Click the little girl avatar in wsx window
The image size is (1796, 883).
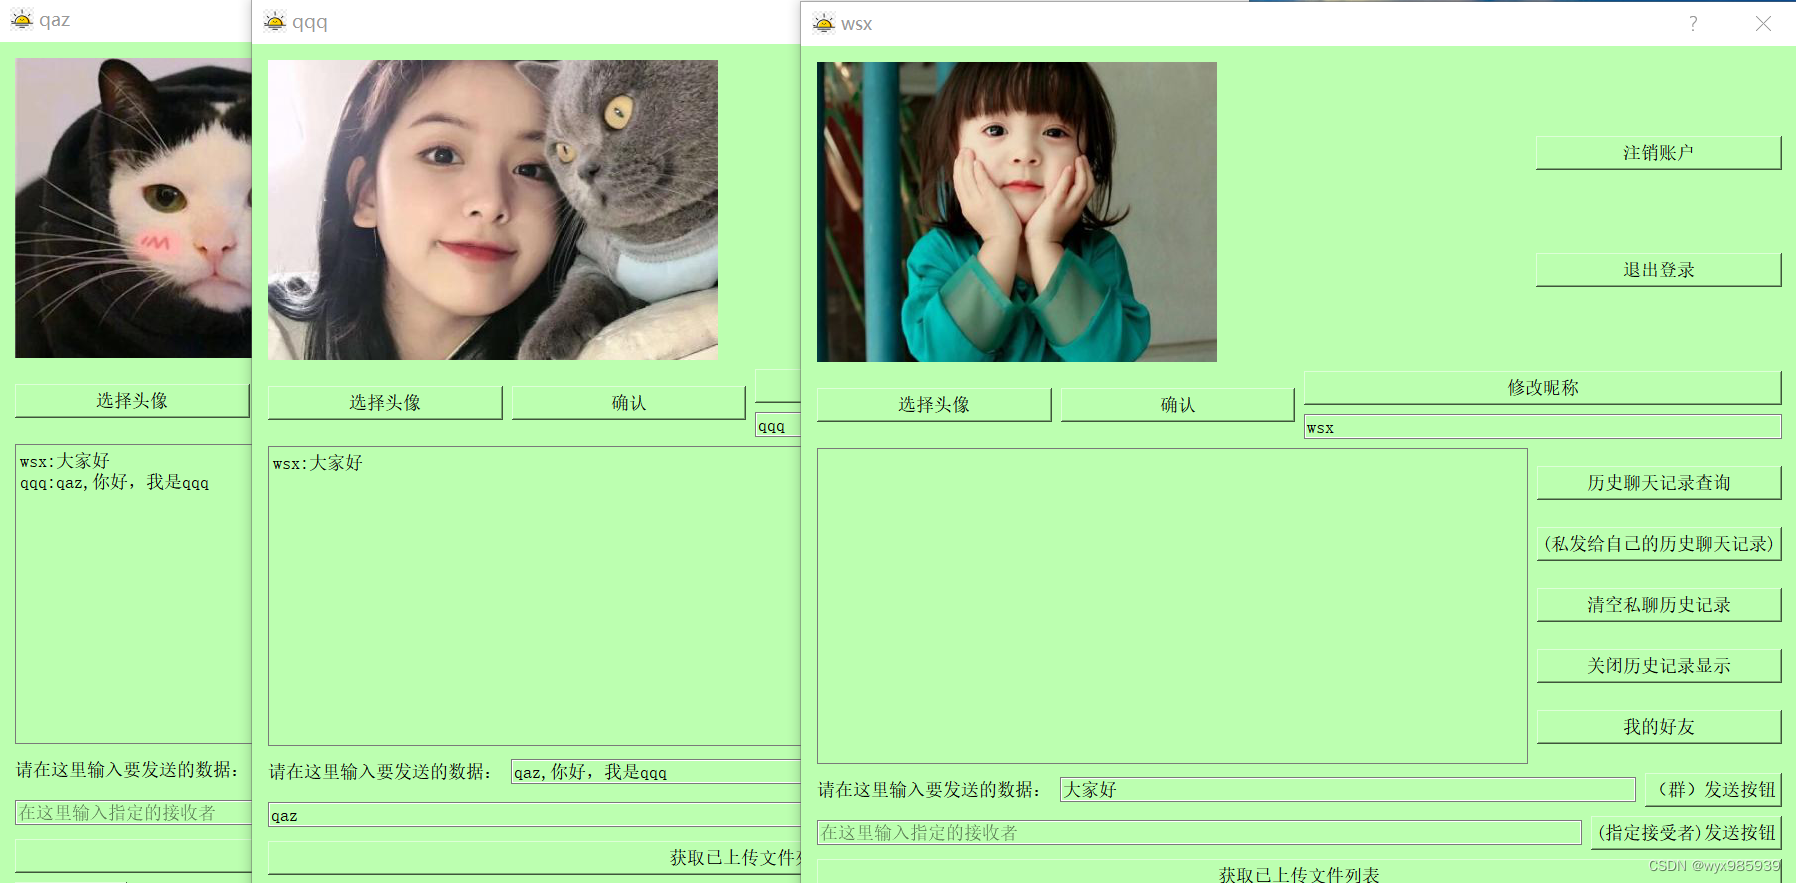1017,212
